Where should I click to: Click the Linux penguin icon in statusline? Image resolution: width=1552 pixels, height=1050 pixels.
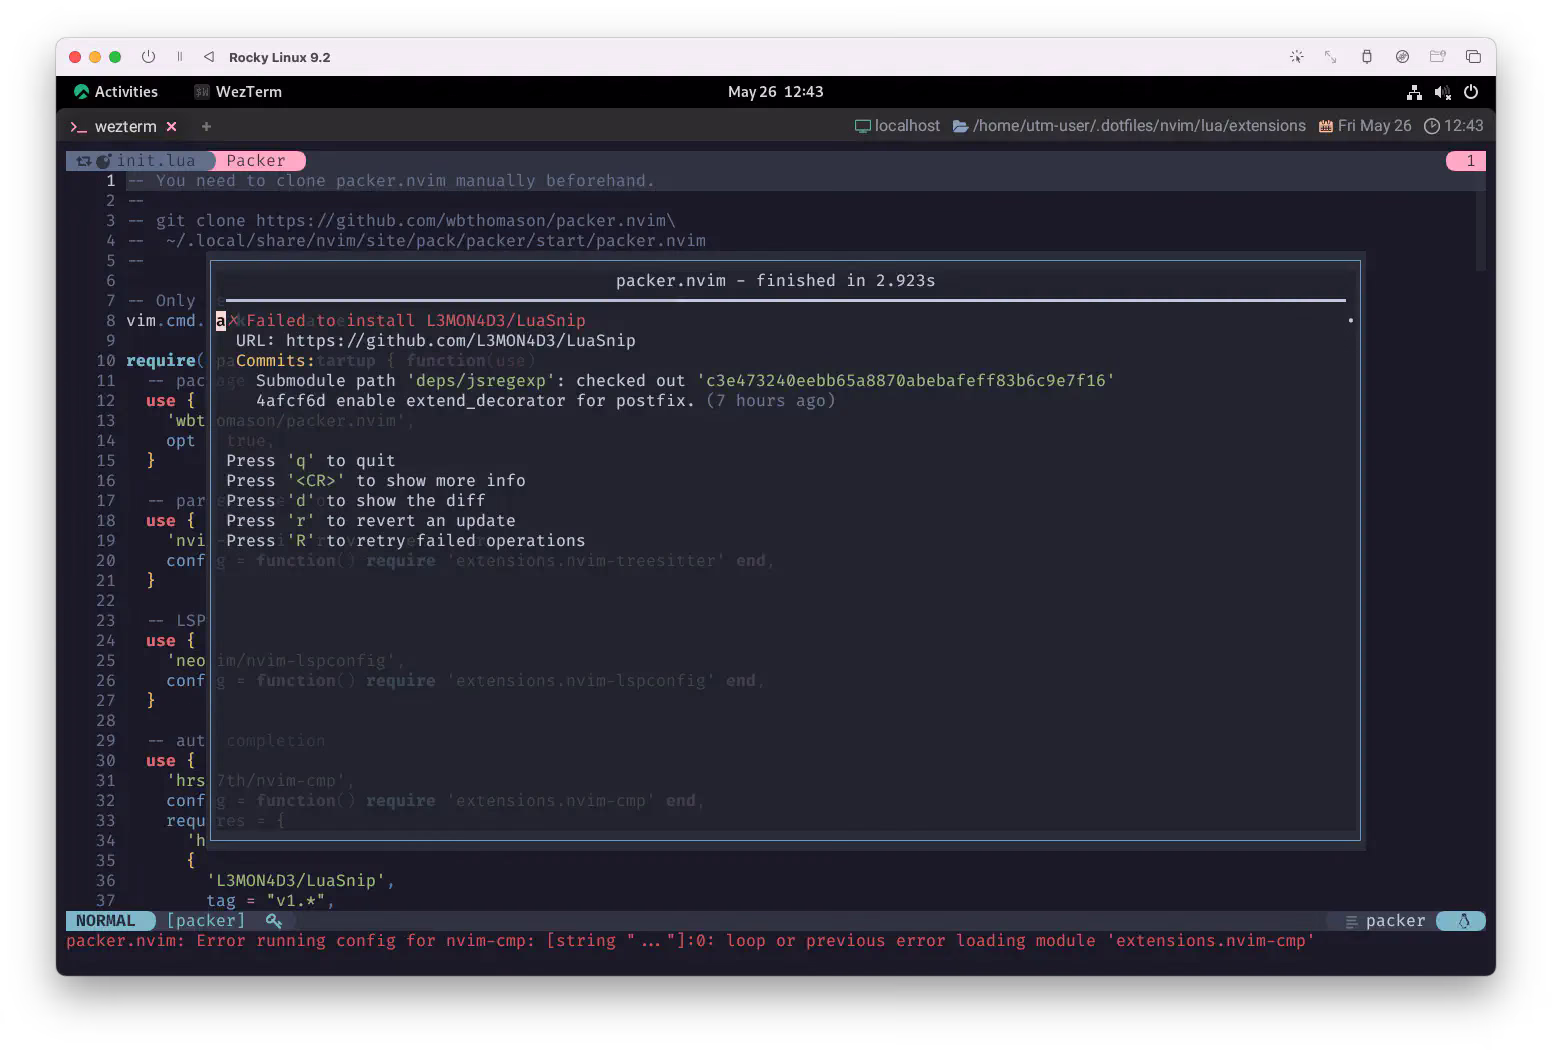[1463, 921]
